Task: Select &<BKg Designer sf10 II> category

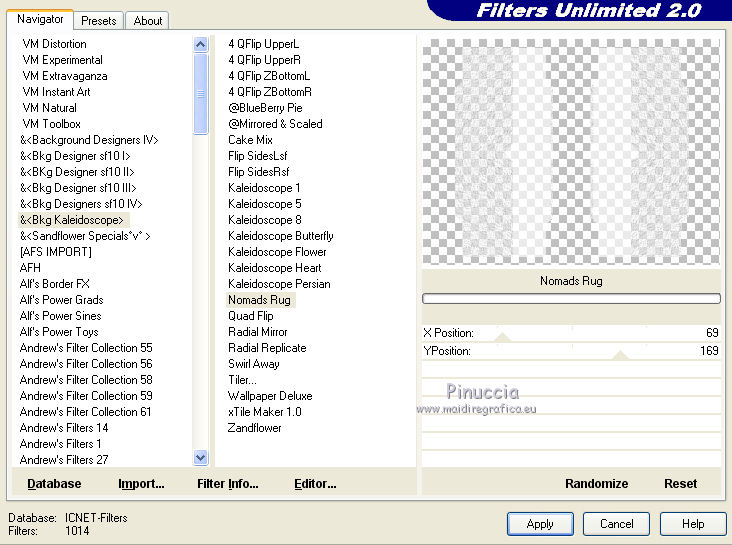Action: 77,172
